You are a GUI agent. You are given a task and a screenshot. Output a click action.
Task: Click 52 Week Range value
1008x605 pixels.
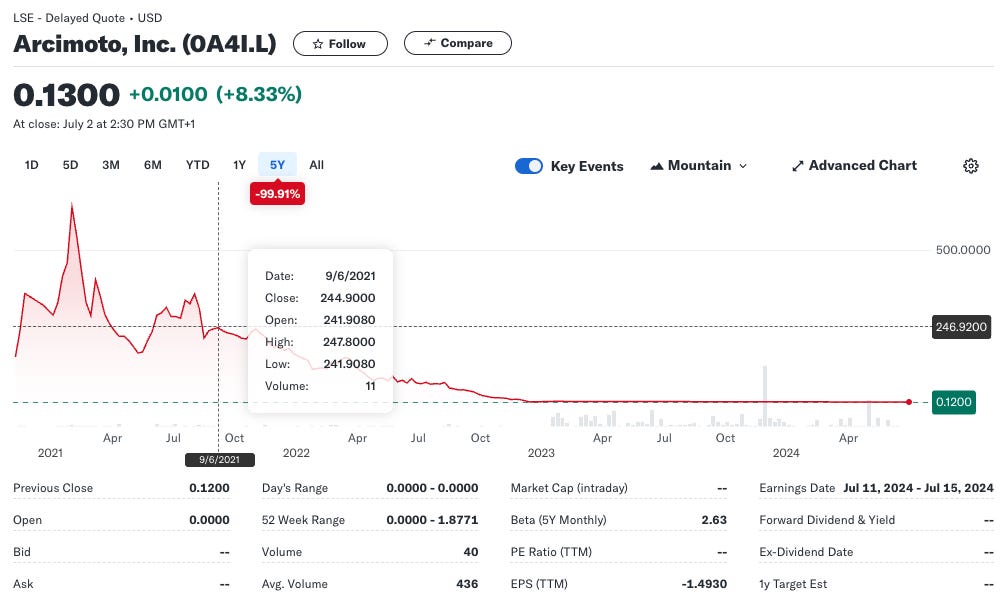(432, 520)
